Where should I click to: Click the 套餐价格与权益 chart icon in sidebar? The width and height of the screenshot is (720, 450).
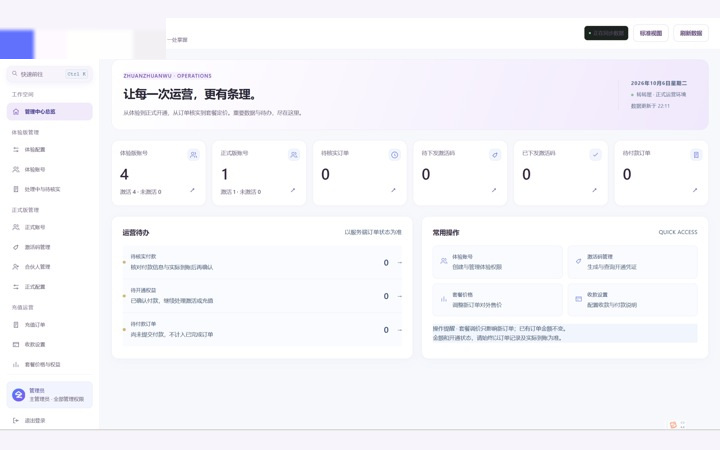[x=16, y=365]
